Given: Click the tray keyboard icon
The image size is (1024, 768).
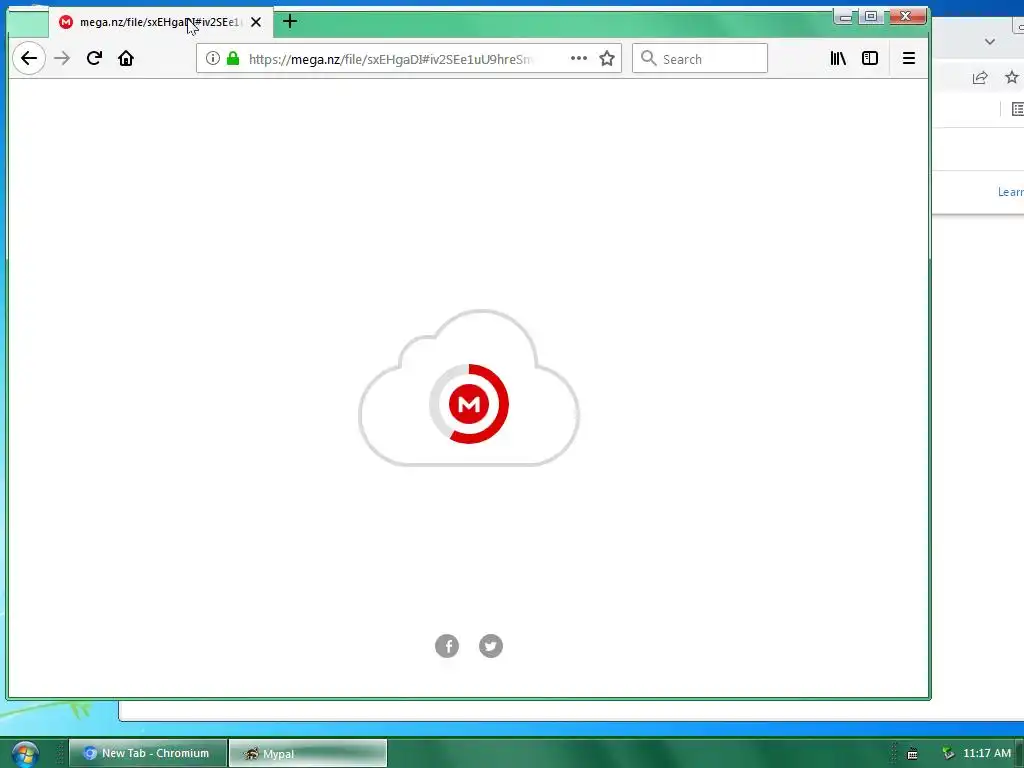Looking at the screenshot, I should click(x=912, y=754).
